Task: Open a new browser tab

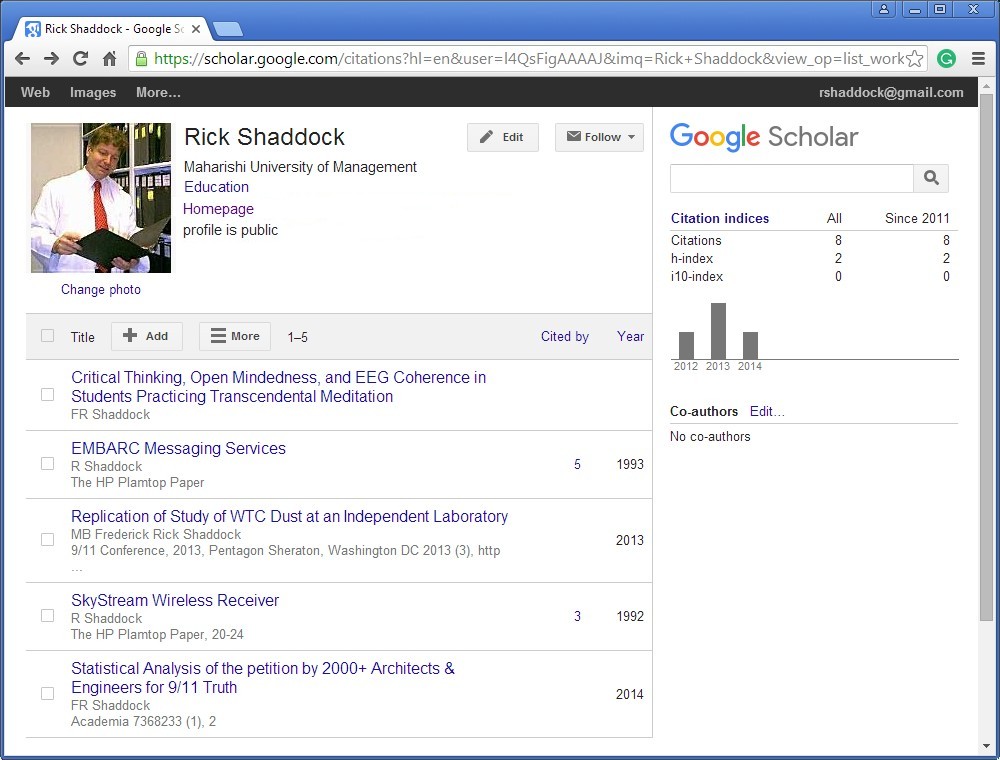Action: click(227, 29)
